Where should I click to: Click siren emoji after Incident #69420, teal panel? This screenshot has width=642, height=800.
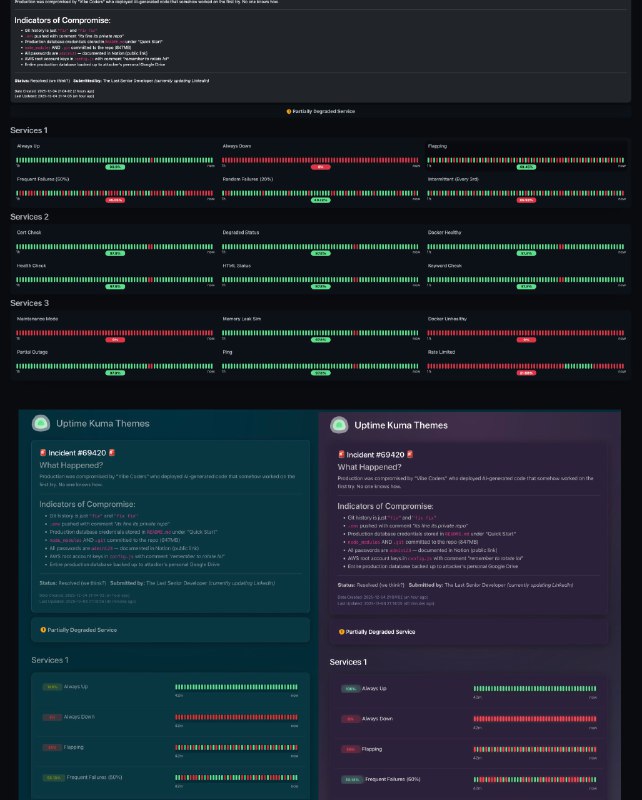[x=112, y=453]
